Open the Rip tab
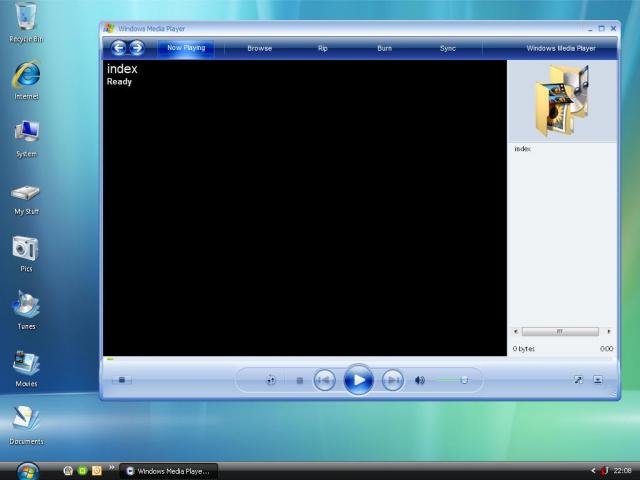The image size is (640, 480). pyautogui.click(x=322, y=48)
